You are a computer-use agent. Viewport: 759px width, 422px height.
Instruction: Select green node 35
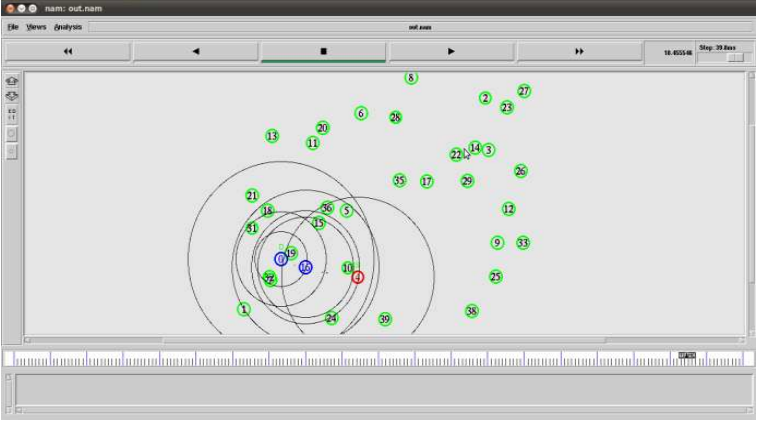[x=399, y=181]
